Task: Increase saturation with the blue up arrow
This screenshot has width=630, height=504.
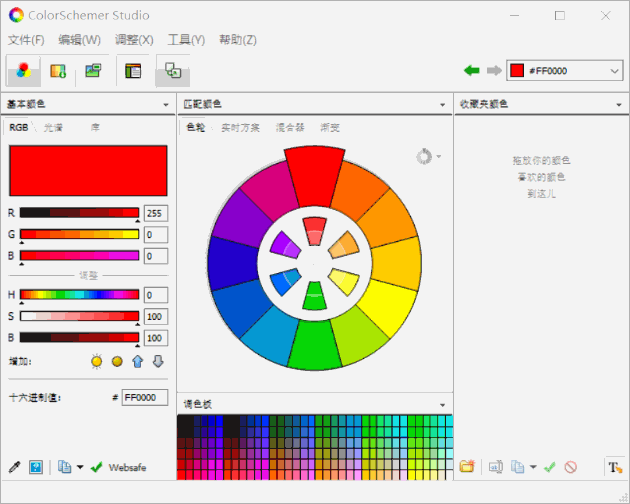Action: (137, 361)
